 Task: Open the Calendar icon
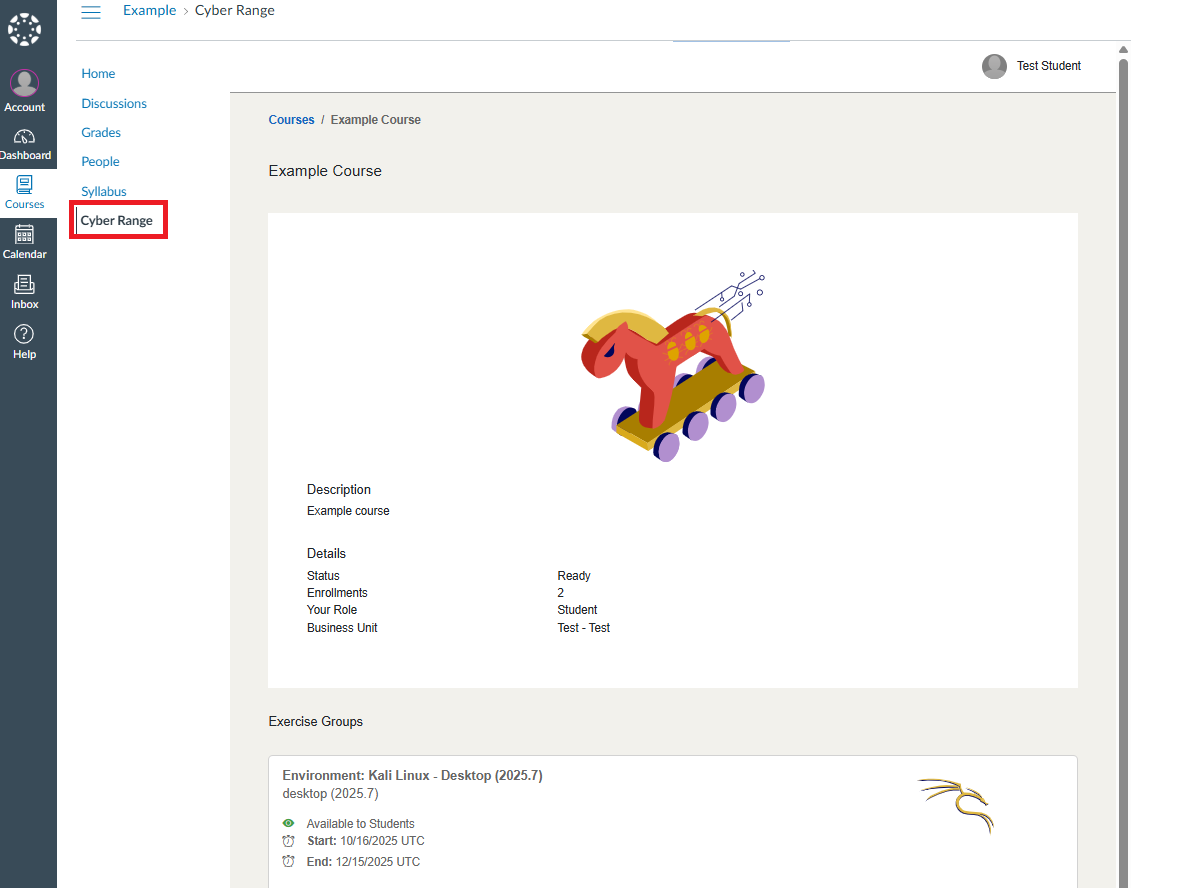(24, 238)
